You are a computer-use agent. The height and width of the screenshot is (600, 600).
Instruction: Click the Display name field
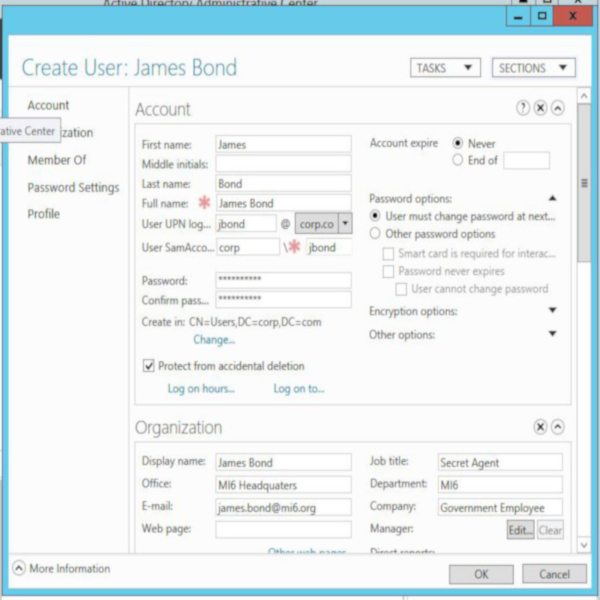coord(283,462)
